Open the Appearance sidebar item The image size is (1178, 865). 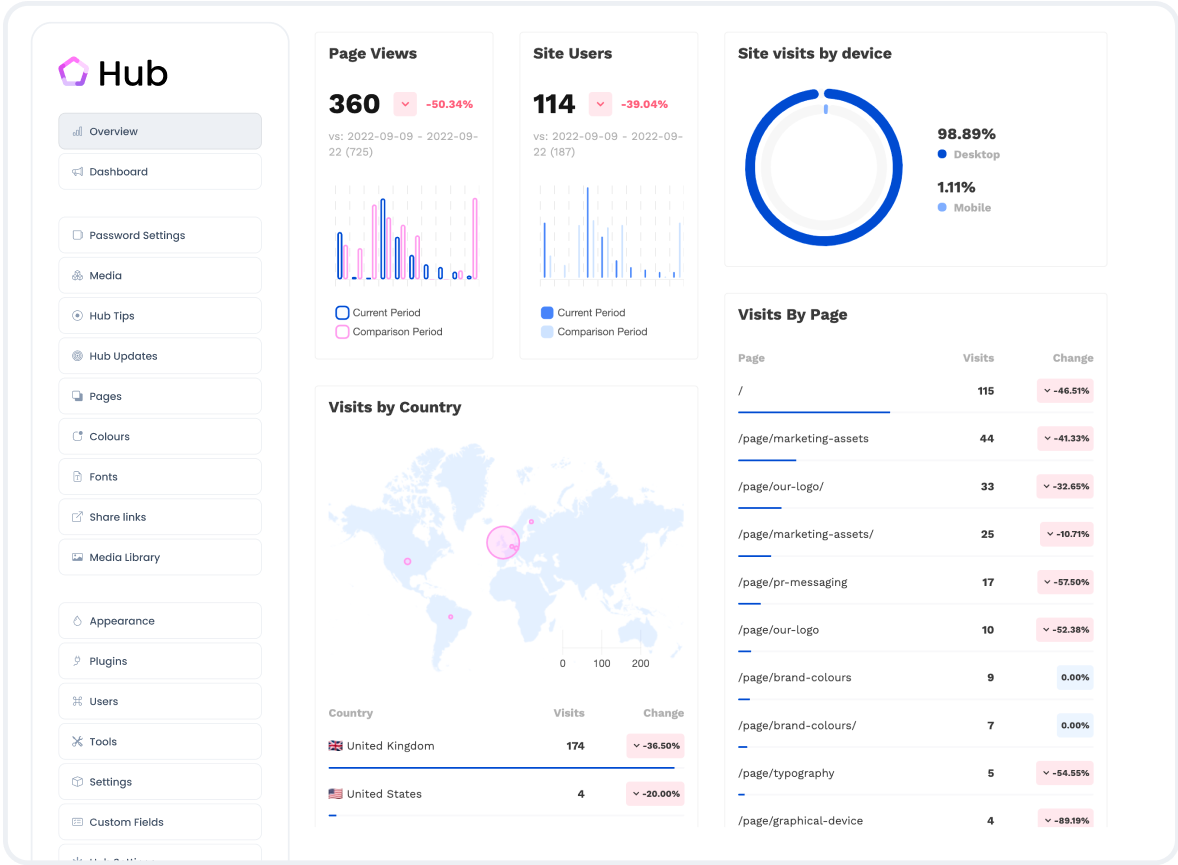(x=160, y=621)
